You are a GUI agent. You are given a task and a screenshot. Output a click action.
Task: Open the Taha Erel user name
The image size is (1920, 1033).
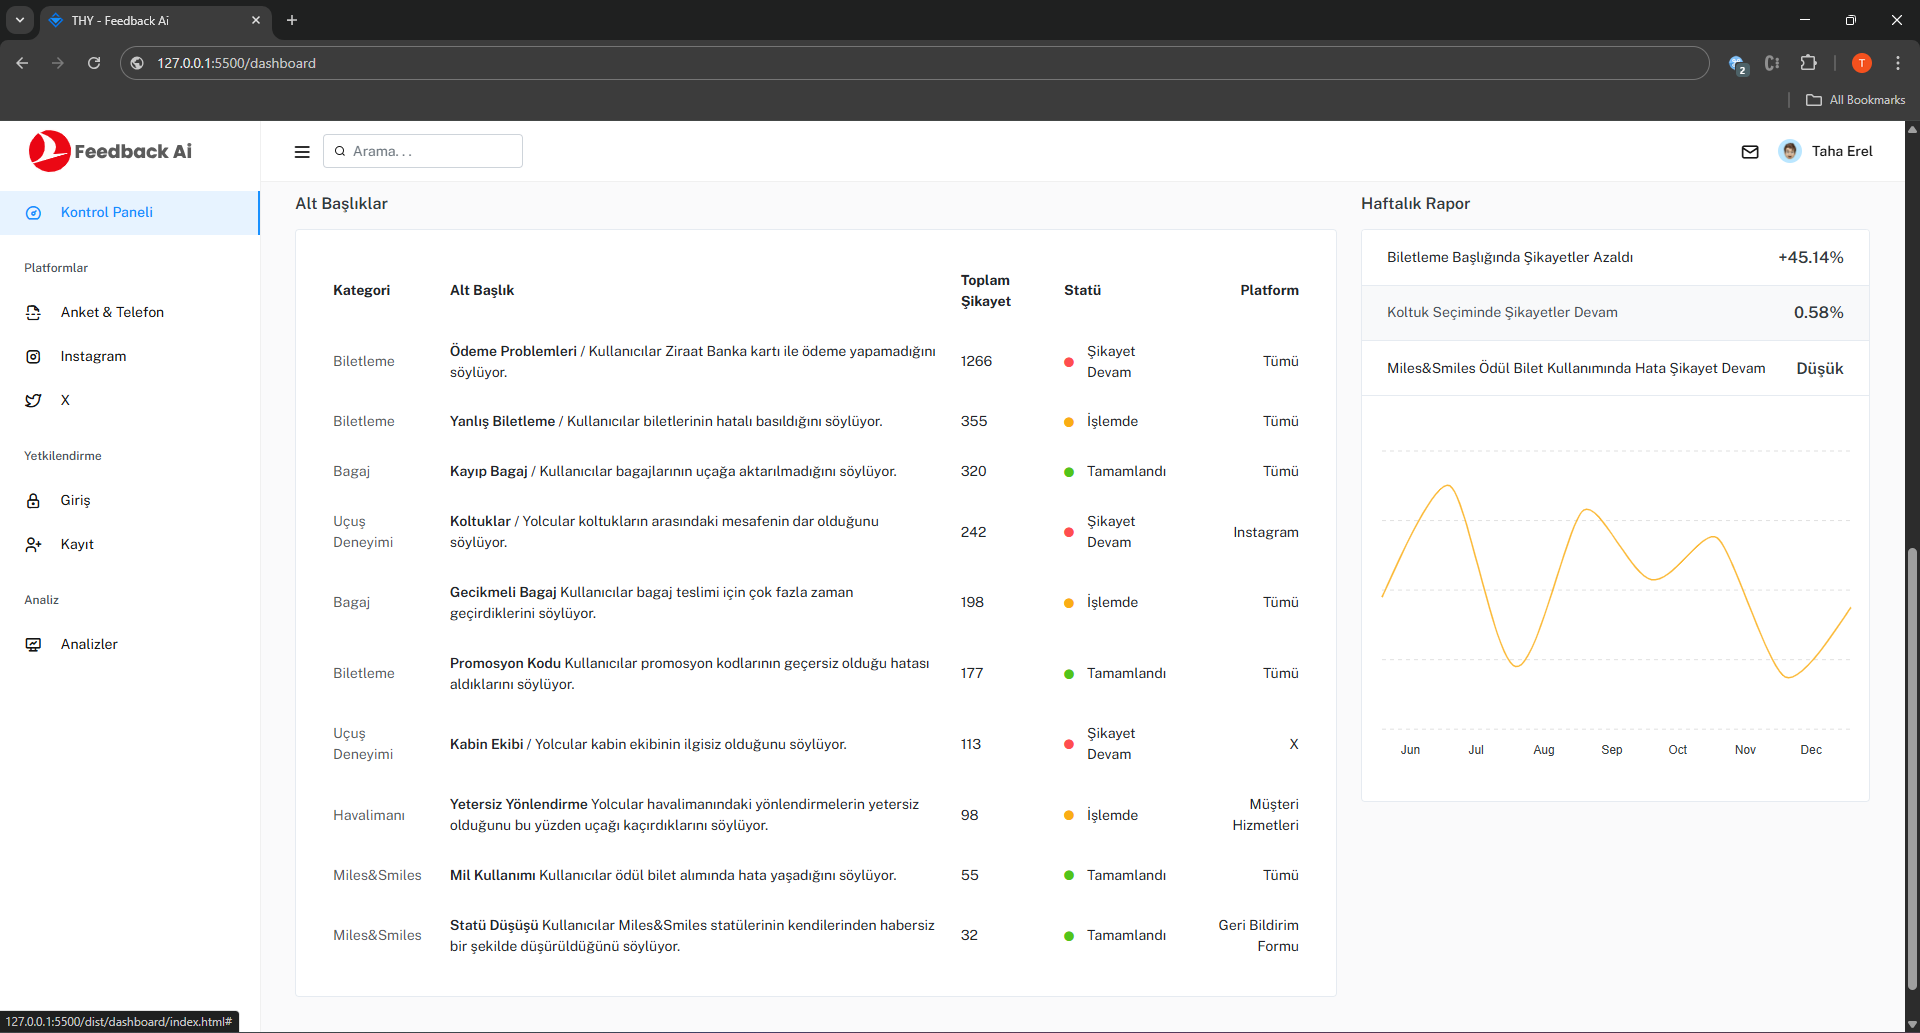[x=1842, y=151]
